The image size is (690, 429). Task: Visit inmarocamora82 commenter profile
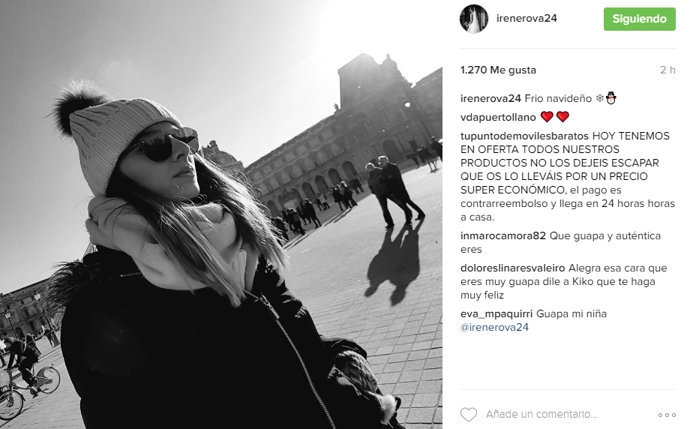(503, 236)
